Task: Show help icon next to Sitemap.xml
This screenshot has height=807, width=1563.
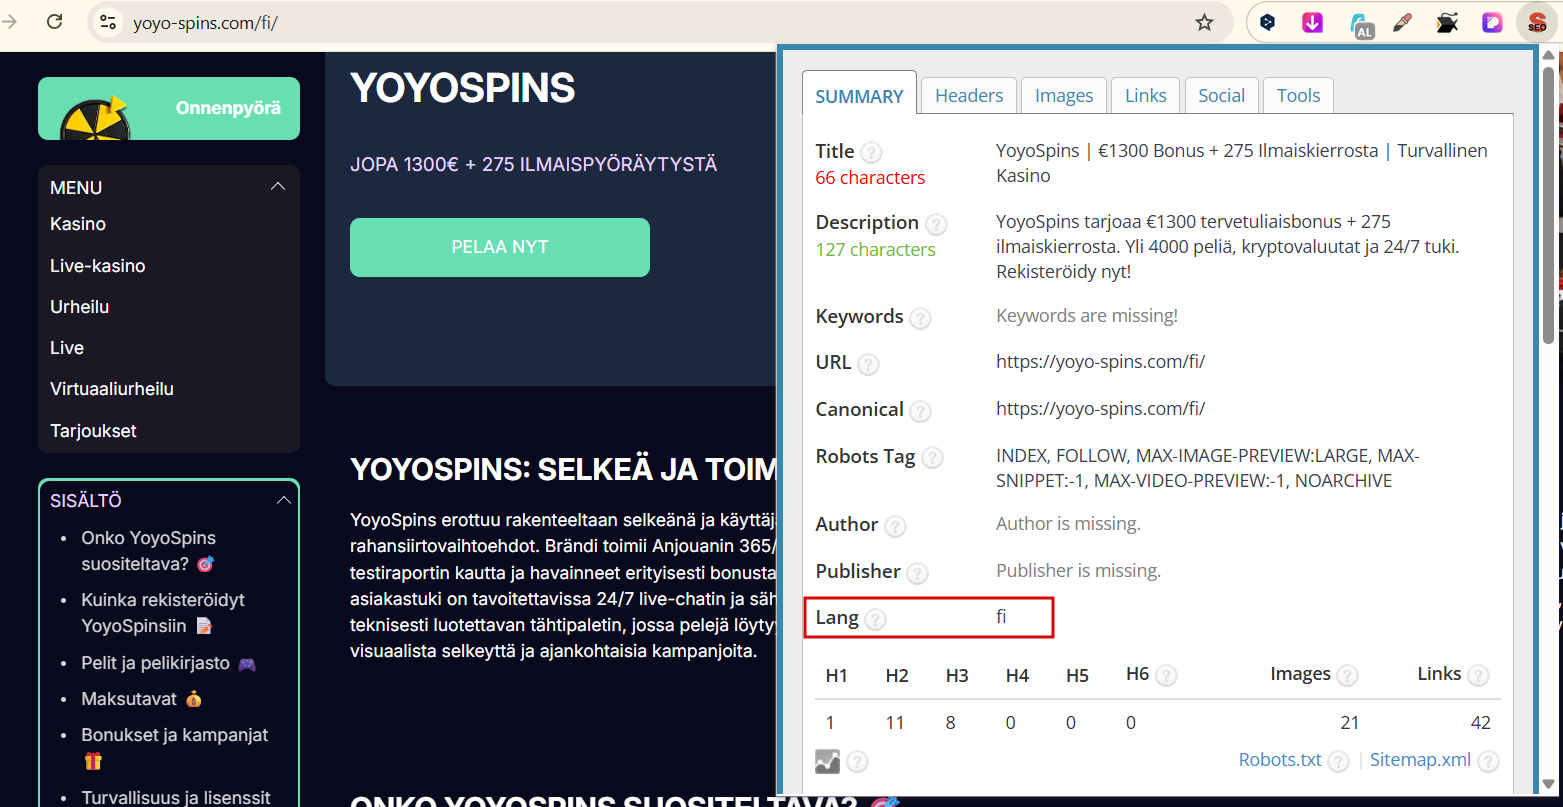Action: click(1488, 762)
